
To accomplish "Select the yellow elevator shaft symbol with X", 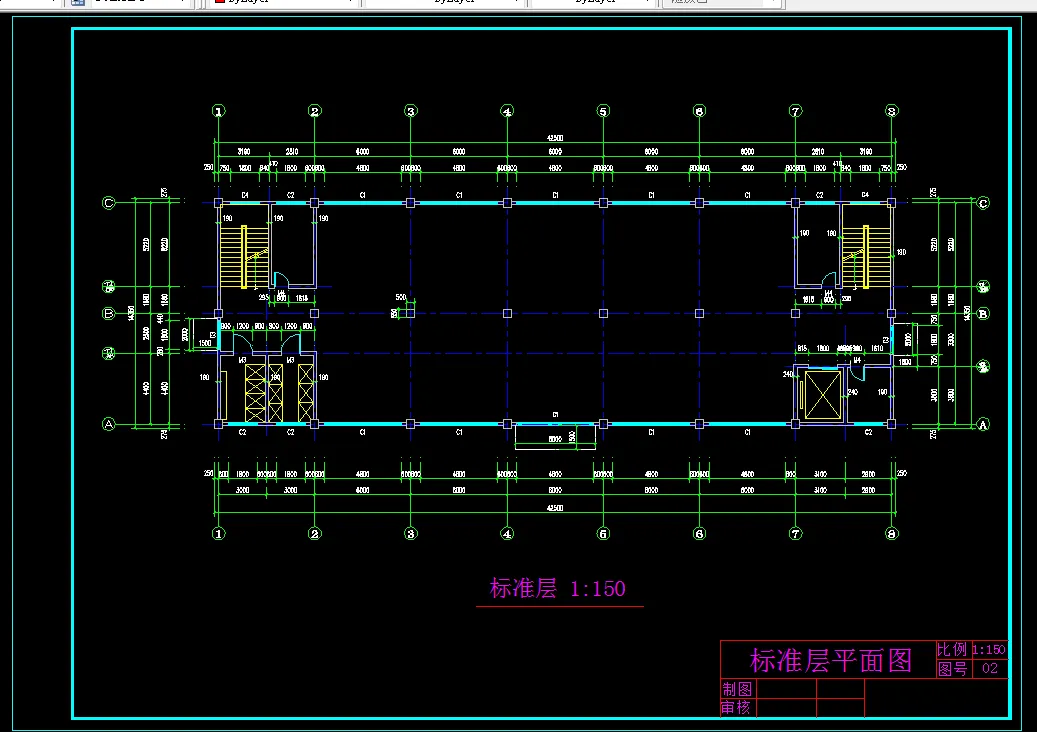I will 823,395.
